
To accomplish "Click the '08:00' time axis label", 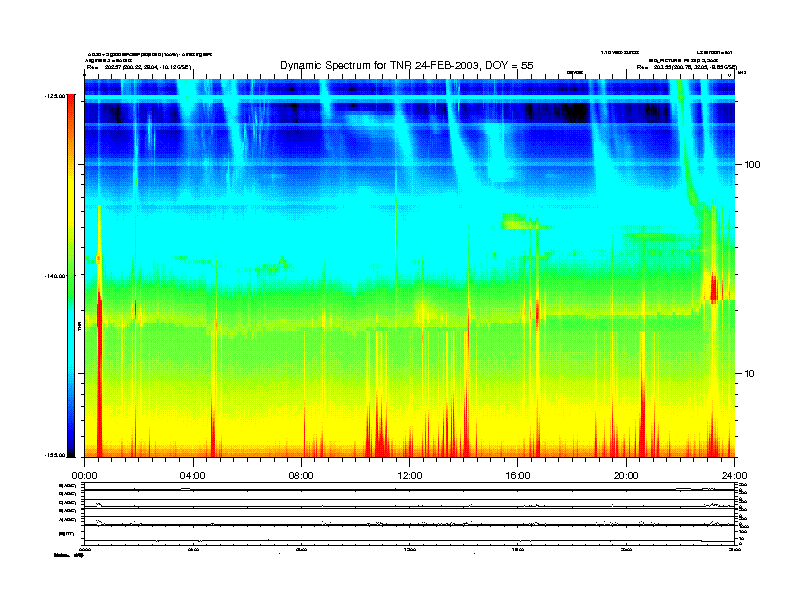I will click(301, 476).
